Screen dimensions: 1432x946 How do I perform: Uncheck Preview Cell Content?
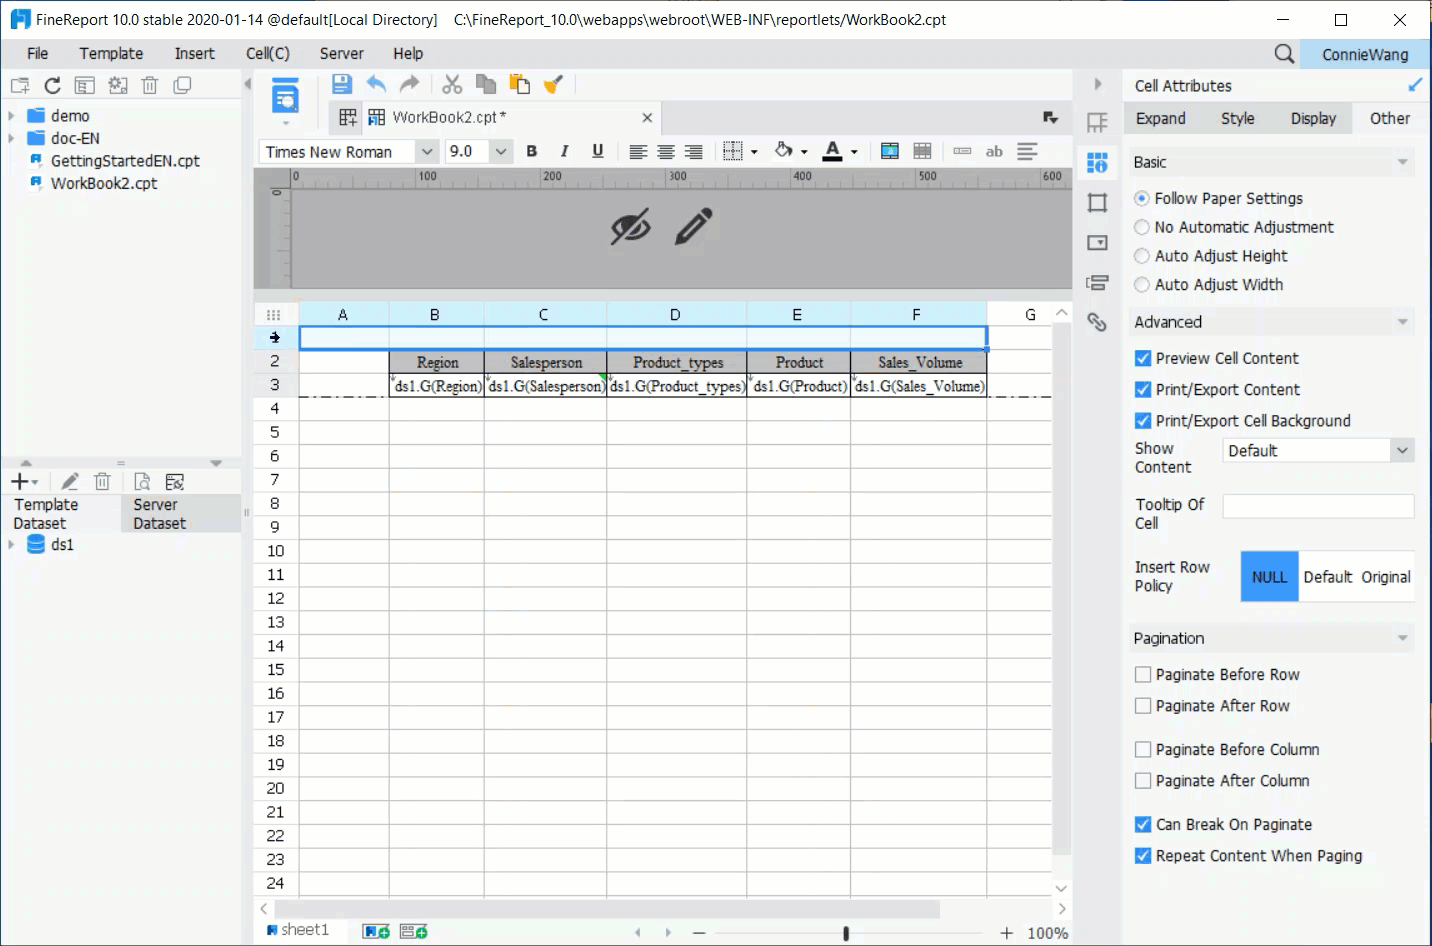coord(1143,358)
